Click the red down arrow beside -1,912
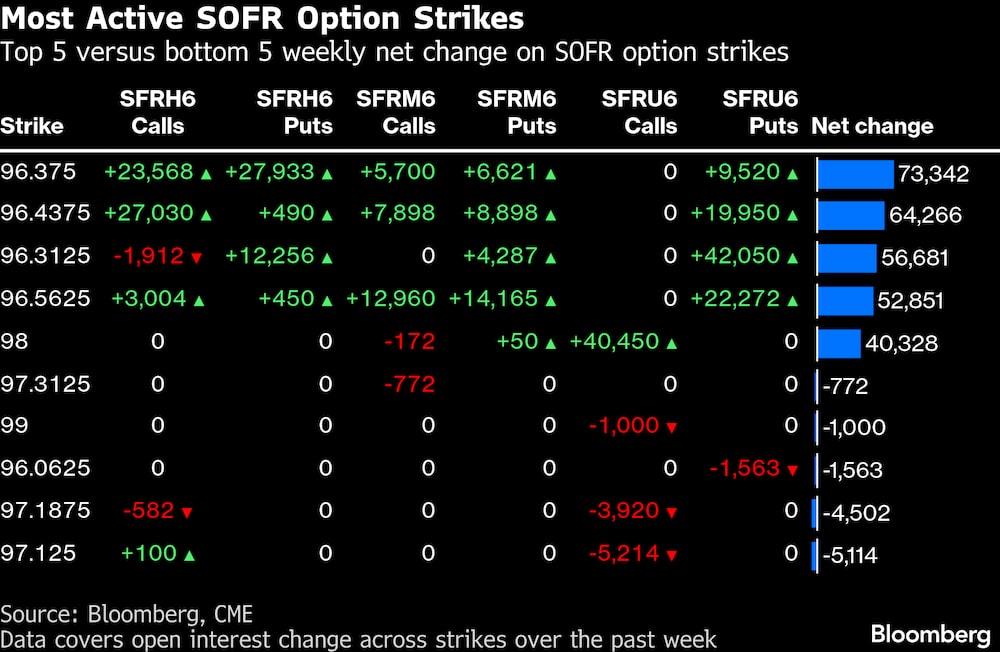The width and height of the screenshot is (1000, 652). 196,258
